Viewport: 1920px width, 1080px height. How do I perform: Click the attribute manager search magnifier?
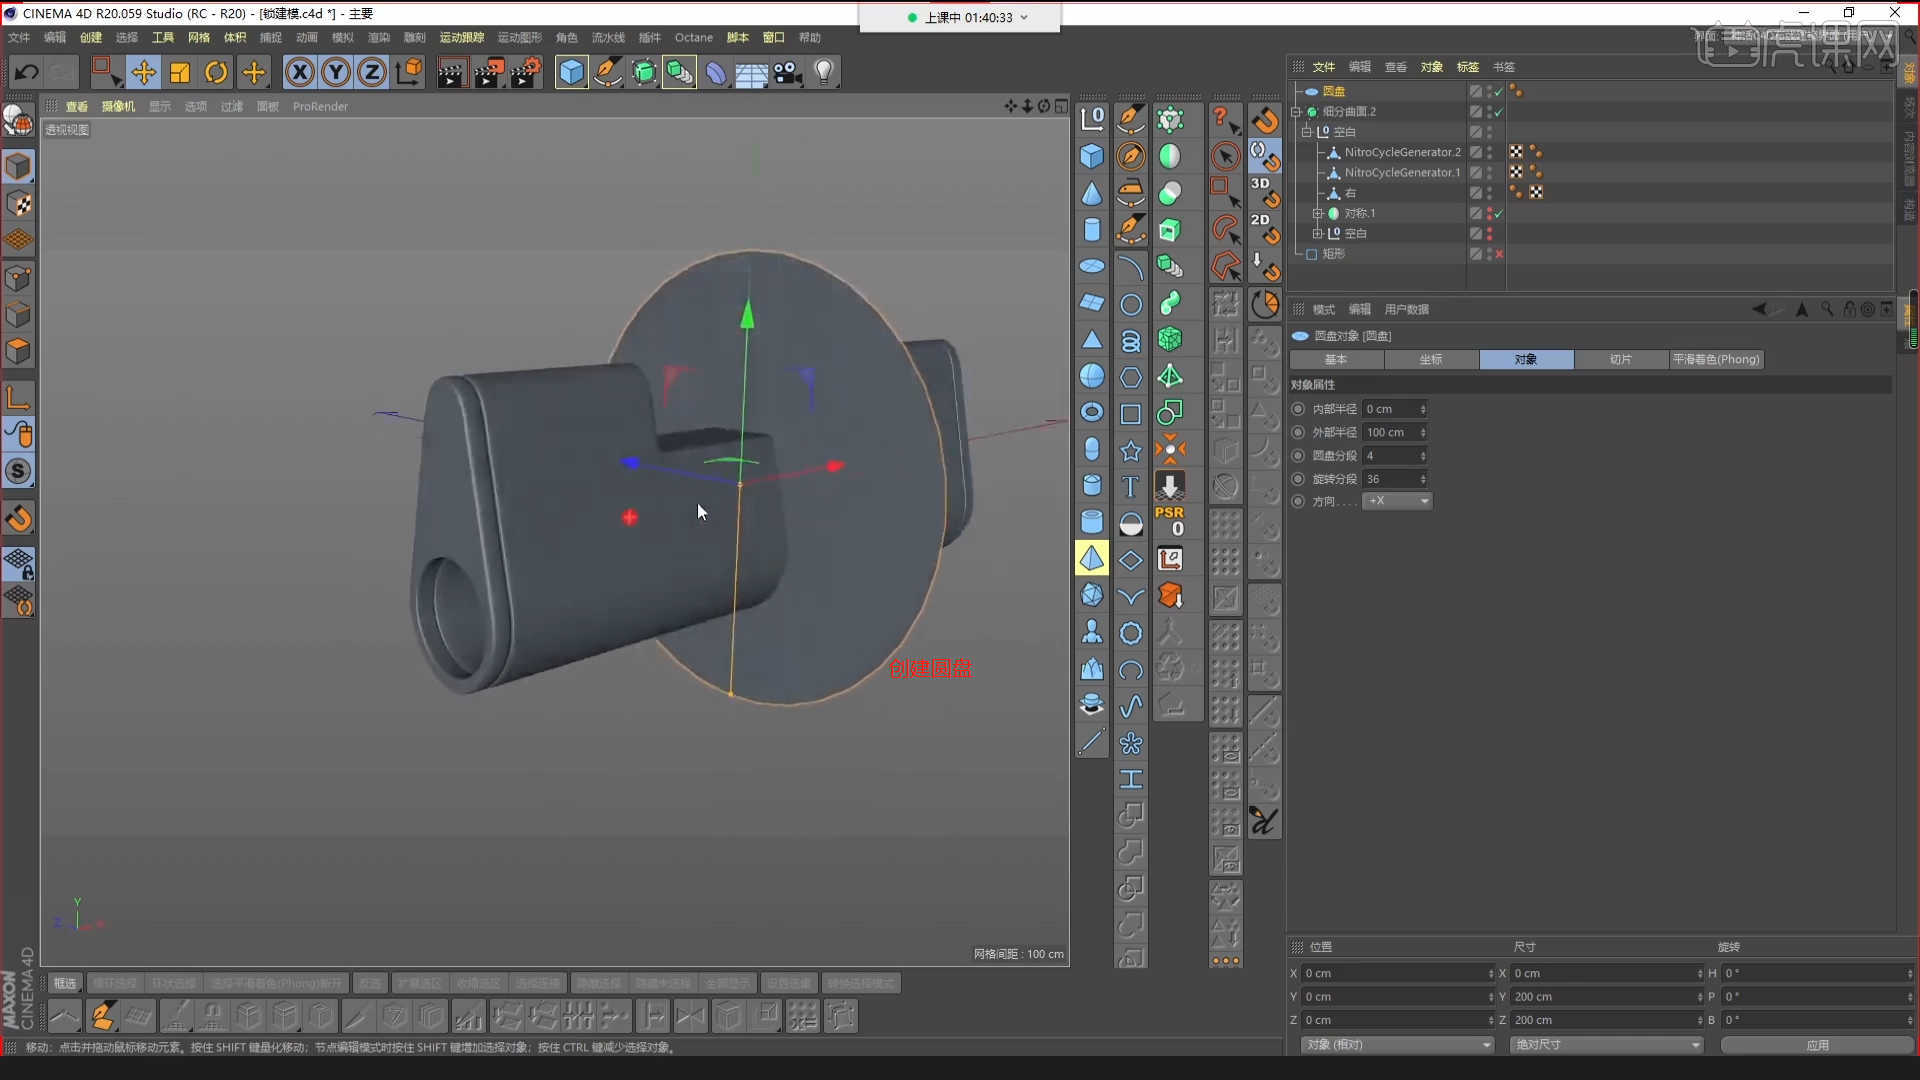coord(1827,309)
